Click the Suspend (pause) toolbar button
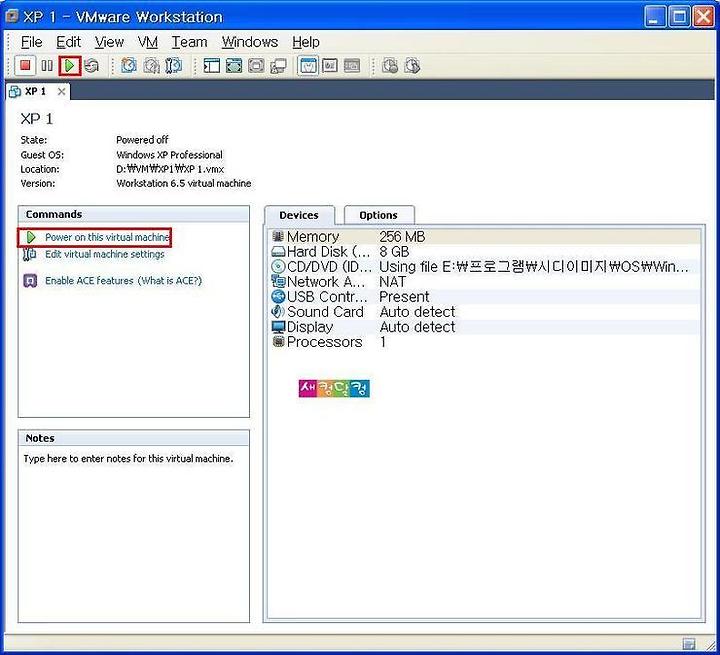Image resolution: width=720 pixels, height=655 pixels. point(47,66)
